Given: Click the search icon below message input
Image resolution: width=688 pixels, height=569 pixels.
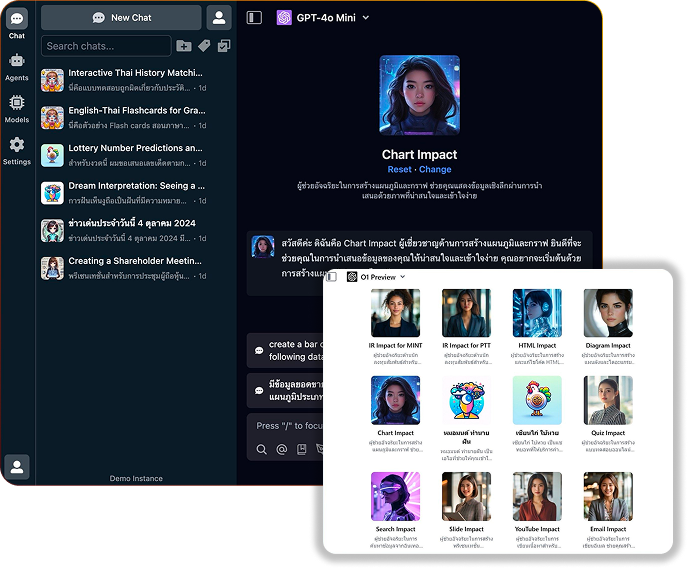Looking at the screenshot, I should [x=260, y=449].
